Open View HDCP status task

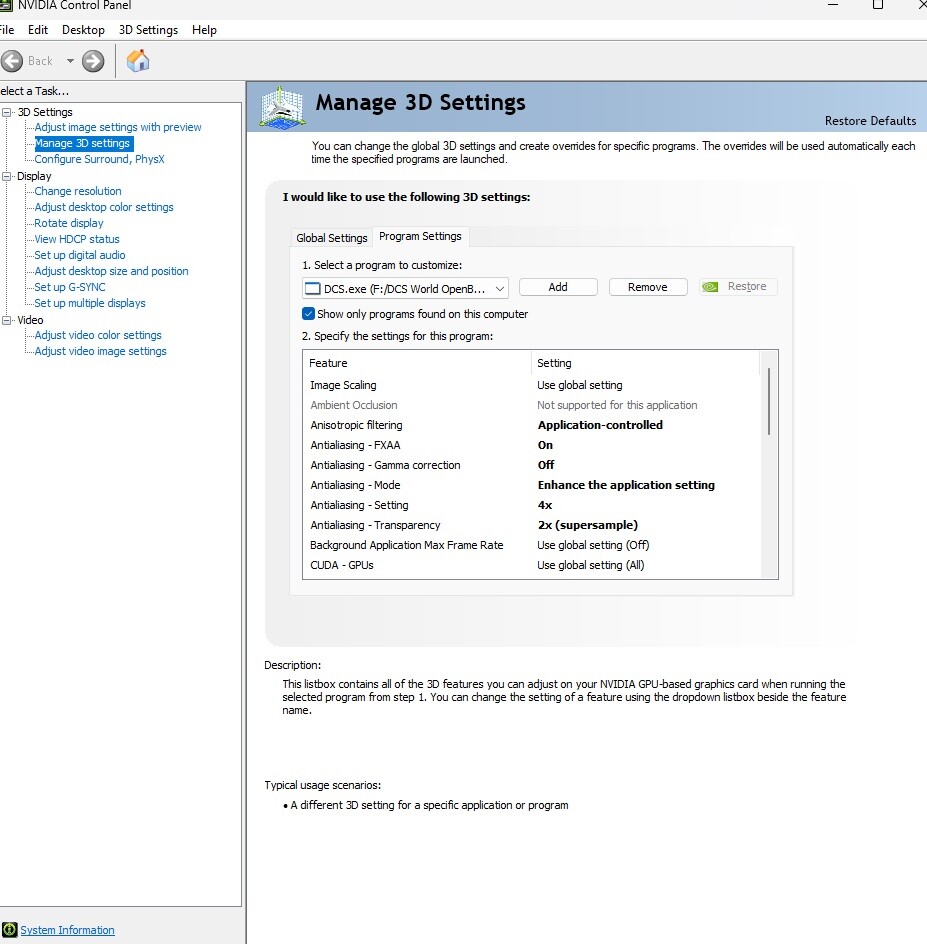pos(76,239)
